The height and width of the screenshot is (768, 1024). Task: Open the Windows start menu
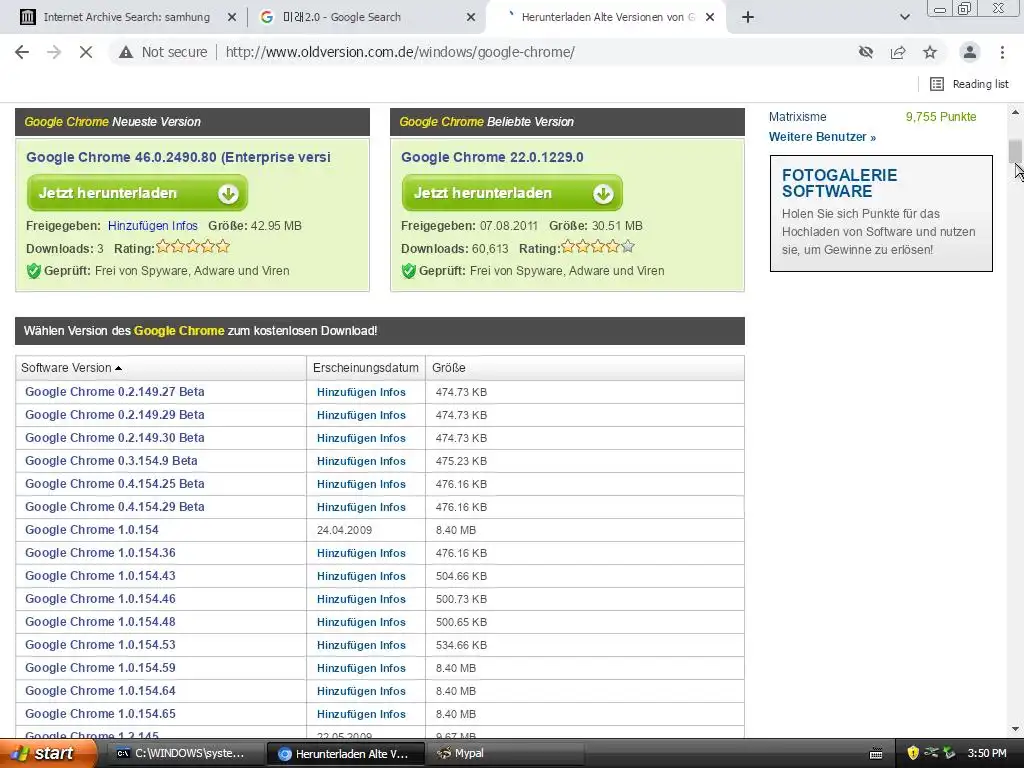[46, 753]
